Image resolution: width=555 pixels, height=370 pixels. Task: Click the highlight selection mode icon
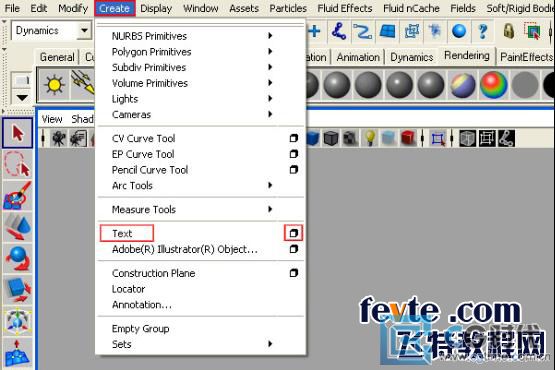coord(532,32)
